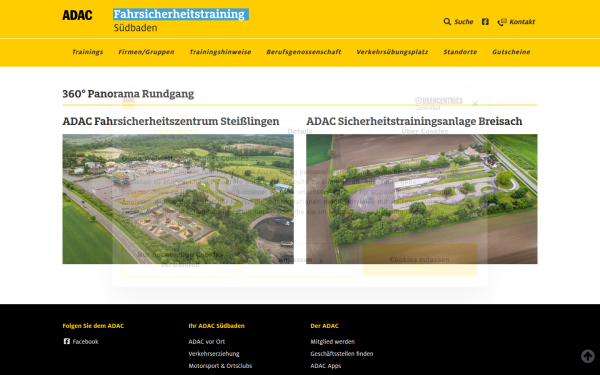
Task: Click Südbaden subtitle in header
Action: pos(135,28)
